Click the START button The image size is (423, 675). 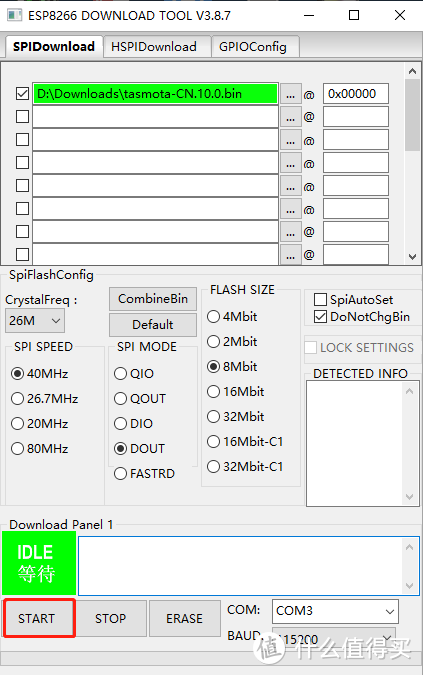point(39,618)
